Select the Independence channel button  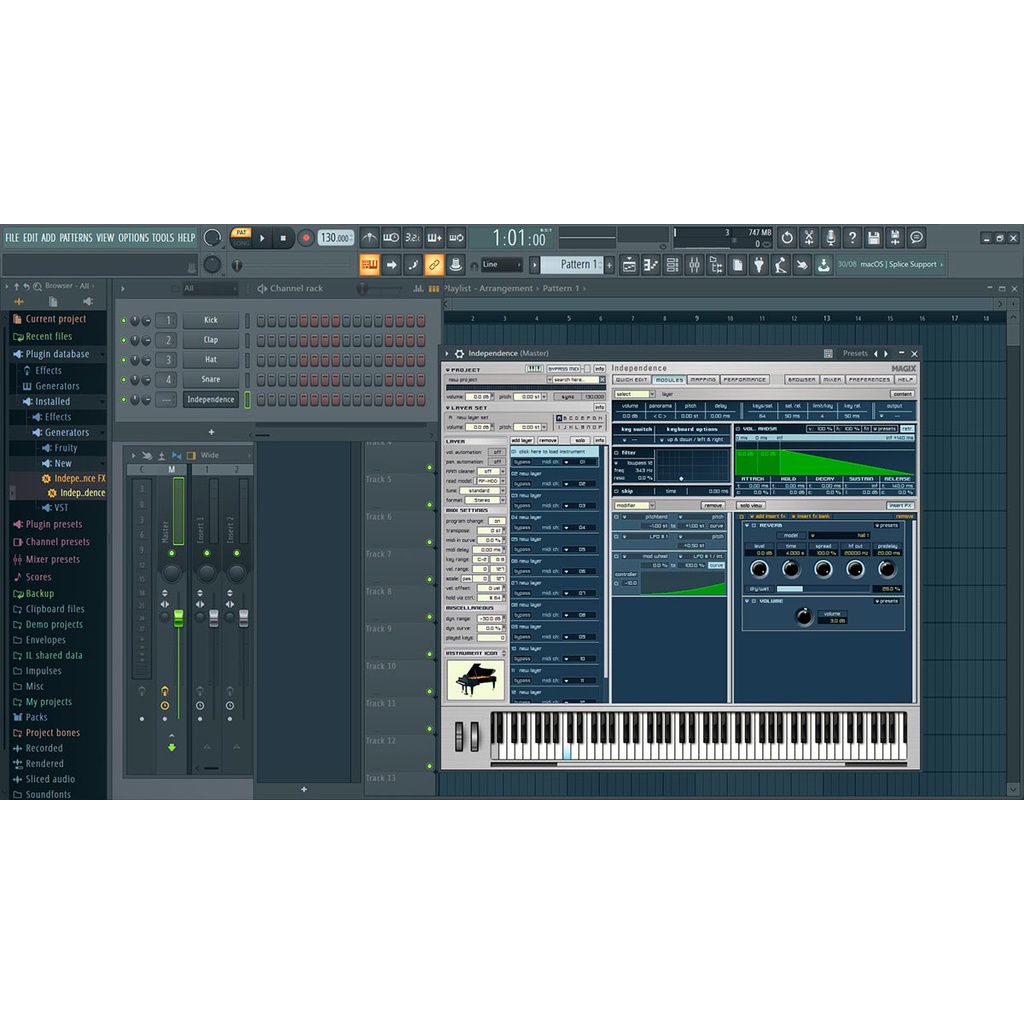[210, 399]
